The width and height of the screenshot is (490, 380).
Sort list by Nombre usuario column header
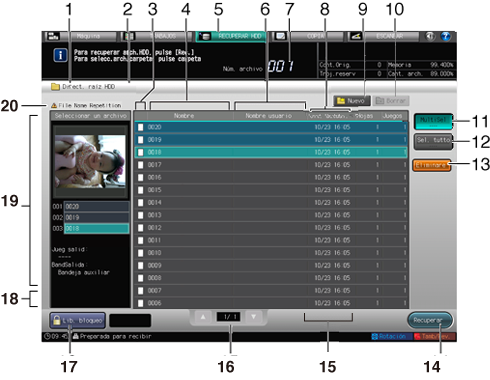tap(268, 116)
